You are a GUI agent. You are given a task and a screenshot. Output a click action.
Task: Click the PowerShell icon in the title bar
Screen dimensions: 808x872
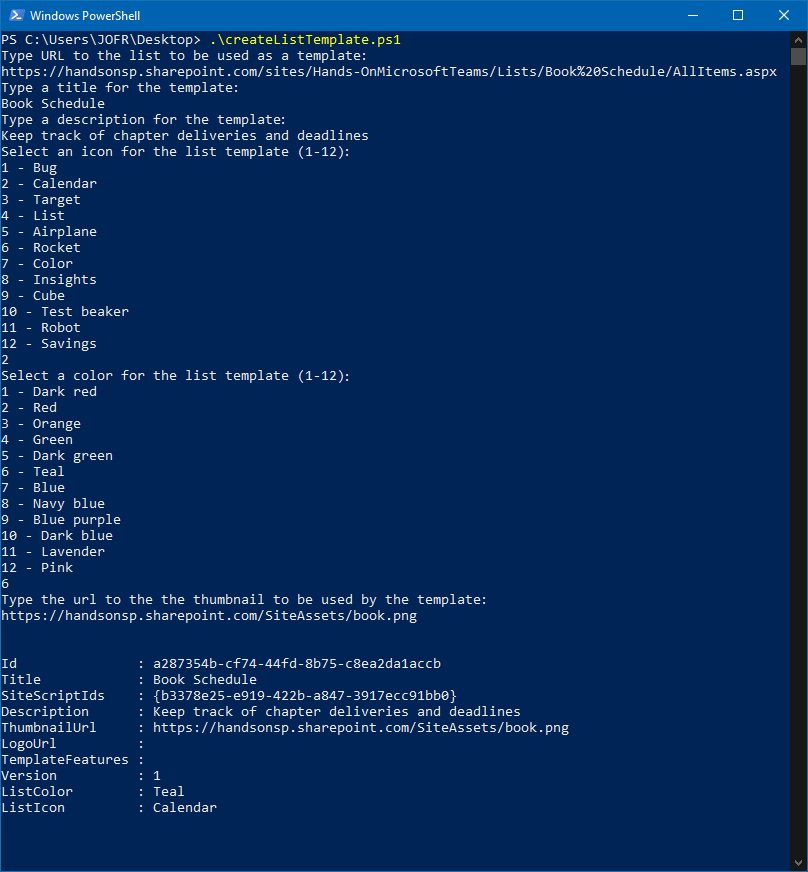[15, 15]
